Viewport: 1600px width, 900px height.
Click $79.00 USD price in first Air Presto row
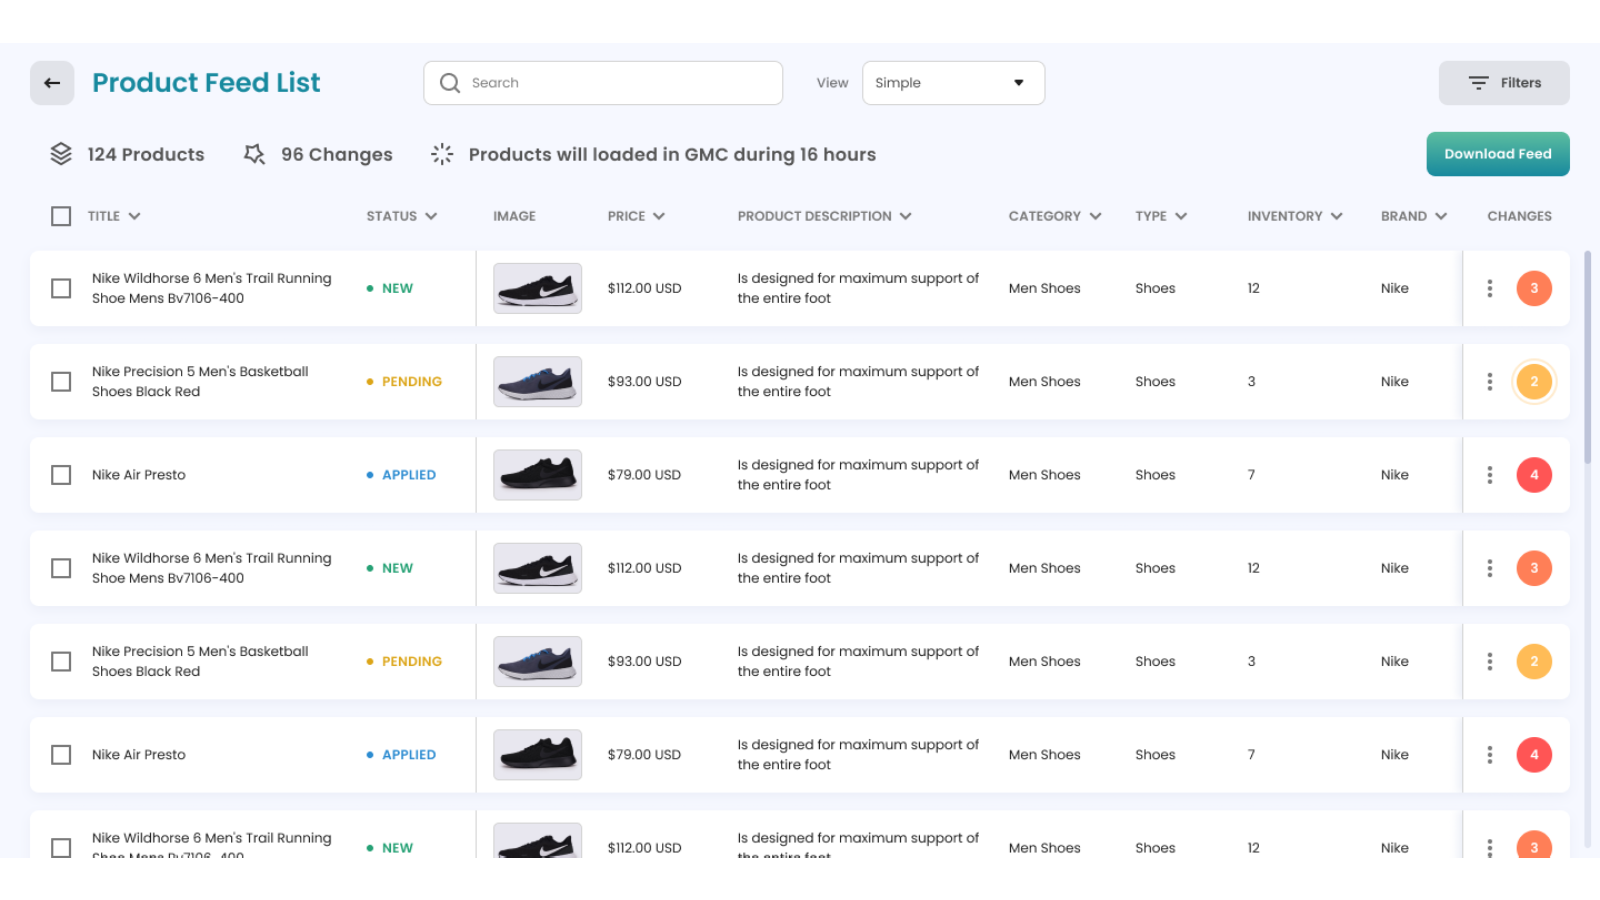[644, 475]
